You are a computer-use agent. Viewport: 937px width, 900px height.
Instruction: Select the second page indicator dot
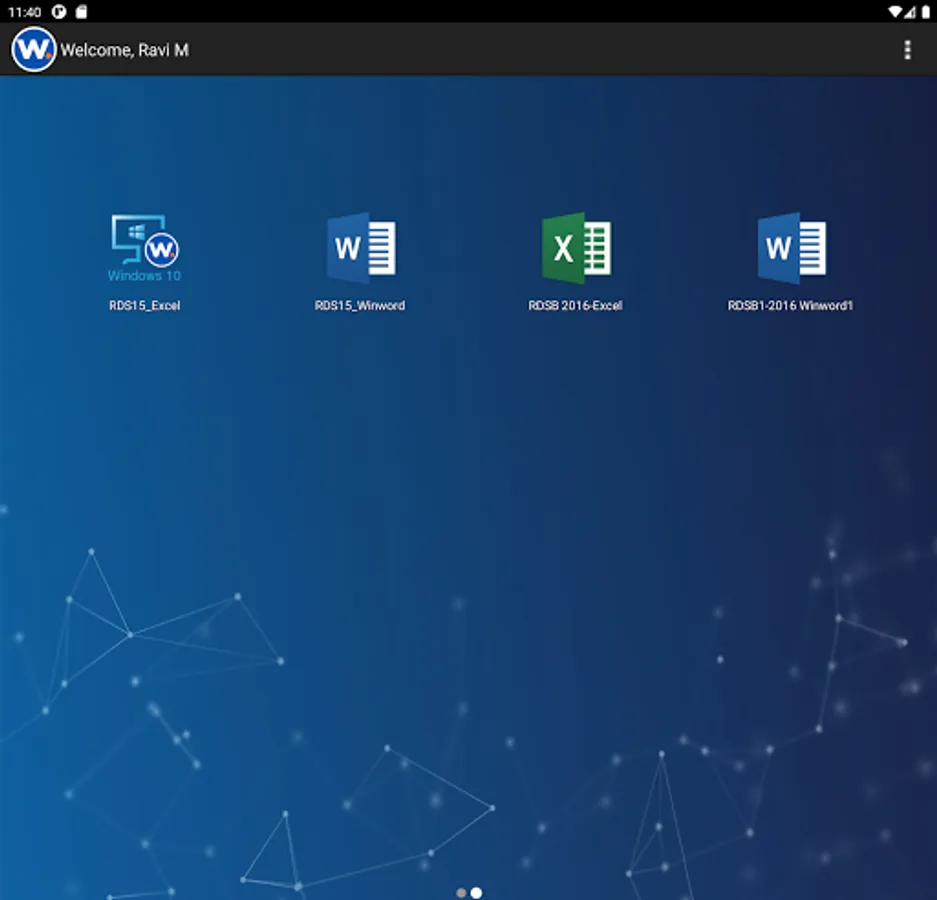click(476, 893)
